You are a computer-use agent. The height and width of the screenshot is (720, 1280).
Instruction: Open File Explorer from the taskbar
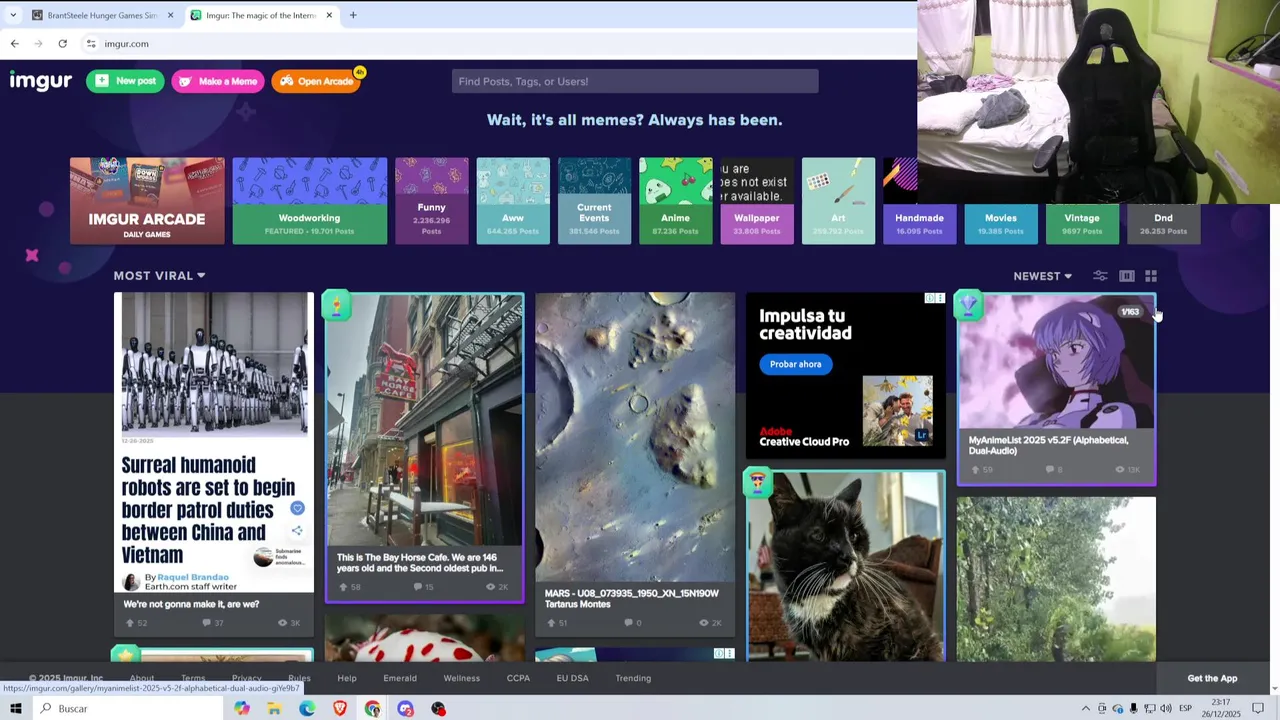tap(274, 708)
